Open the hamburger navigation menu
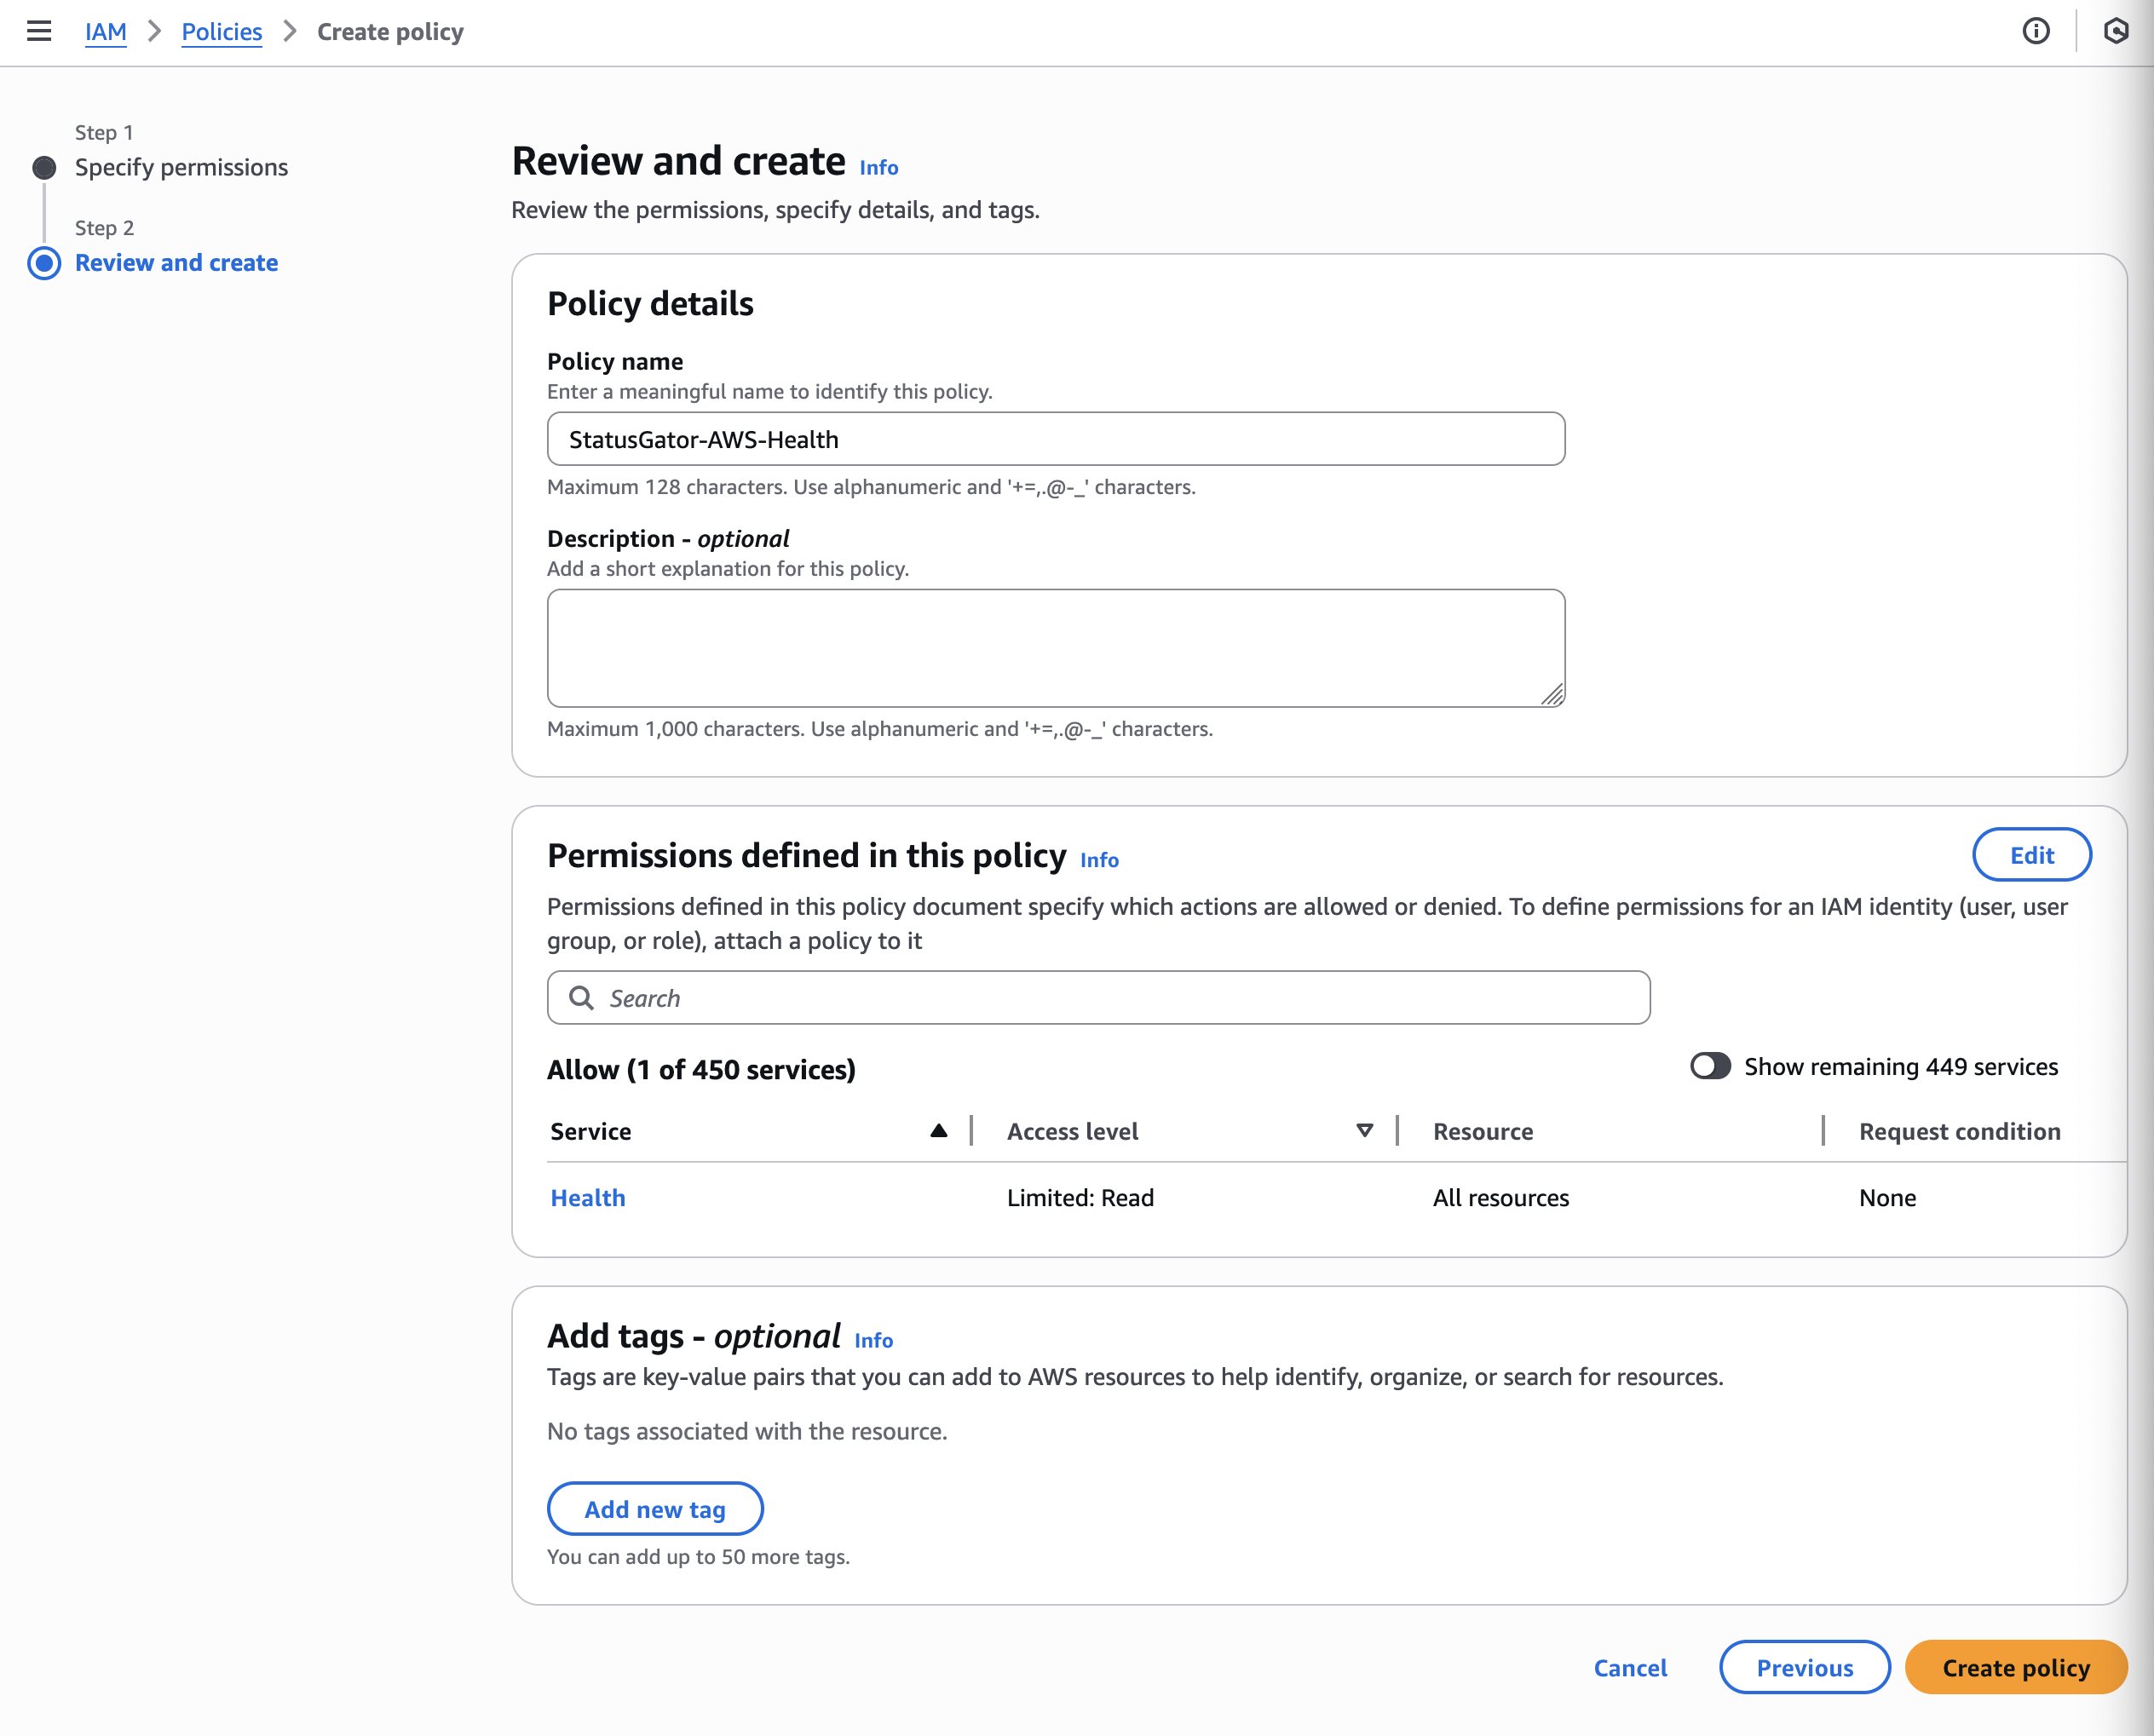2154x1736 pixels. pos(38,31)
